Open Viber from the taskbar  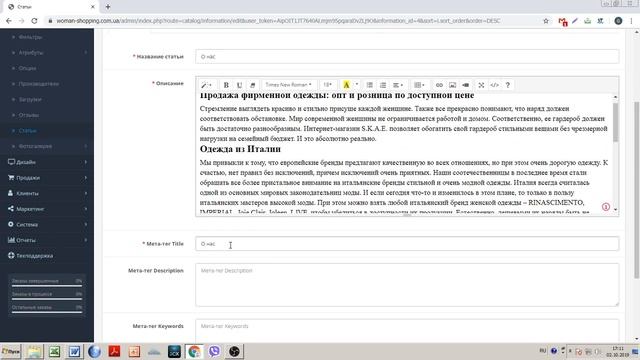point(214,351)
